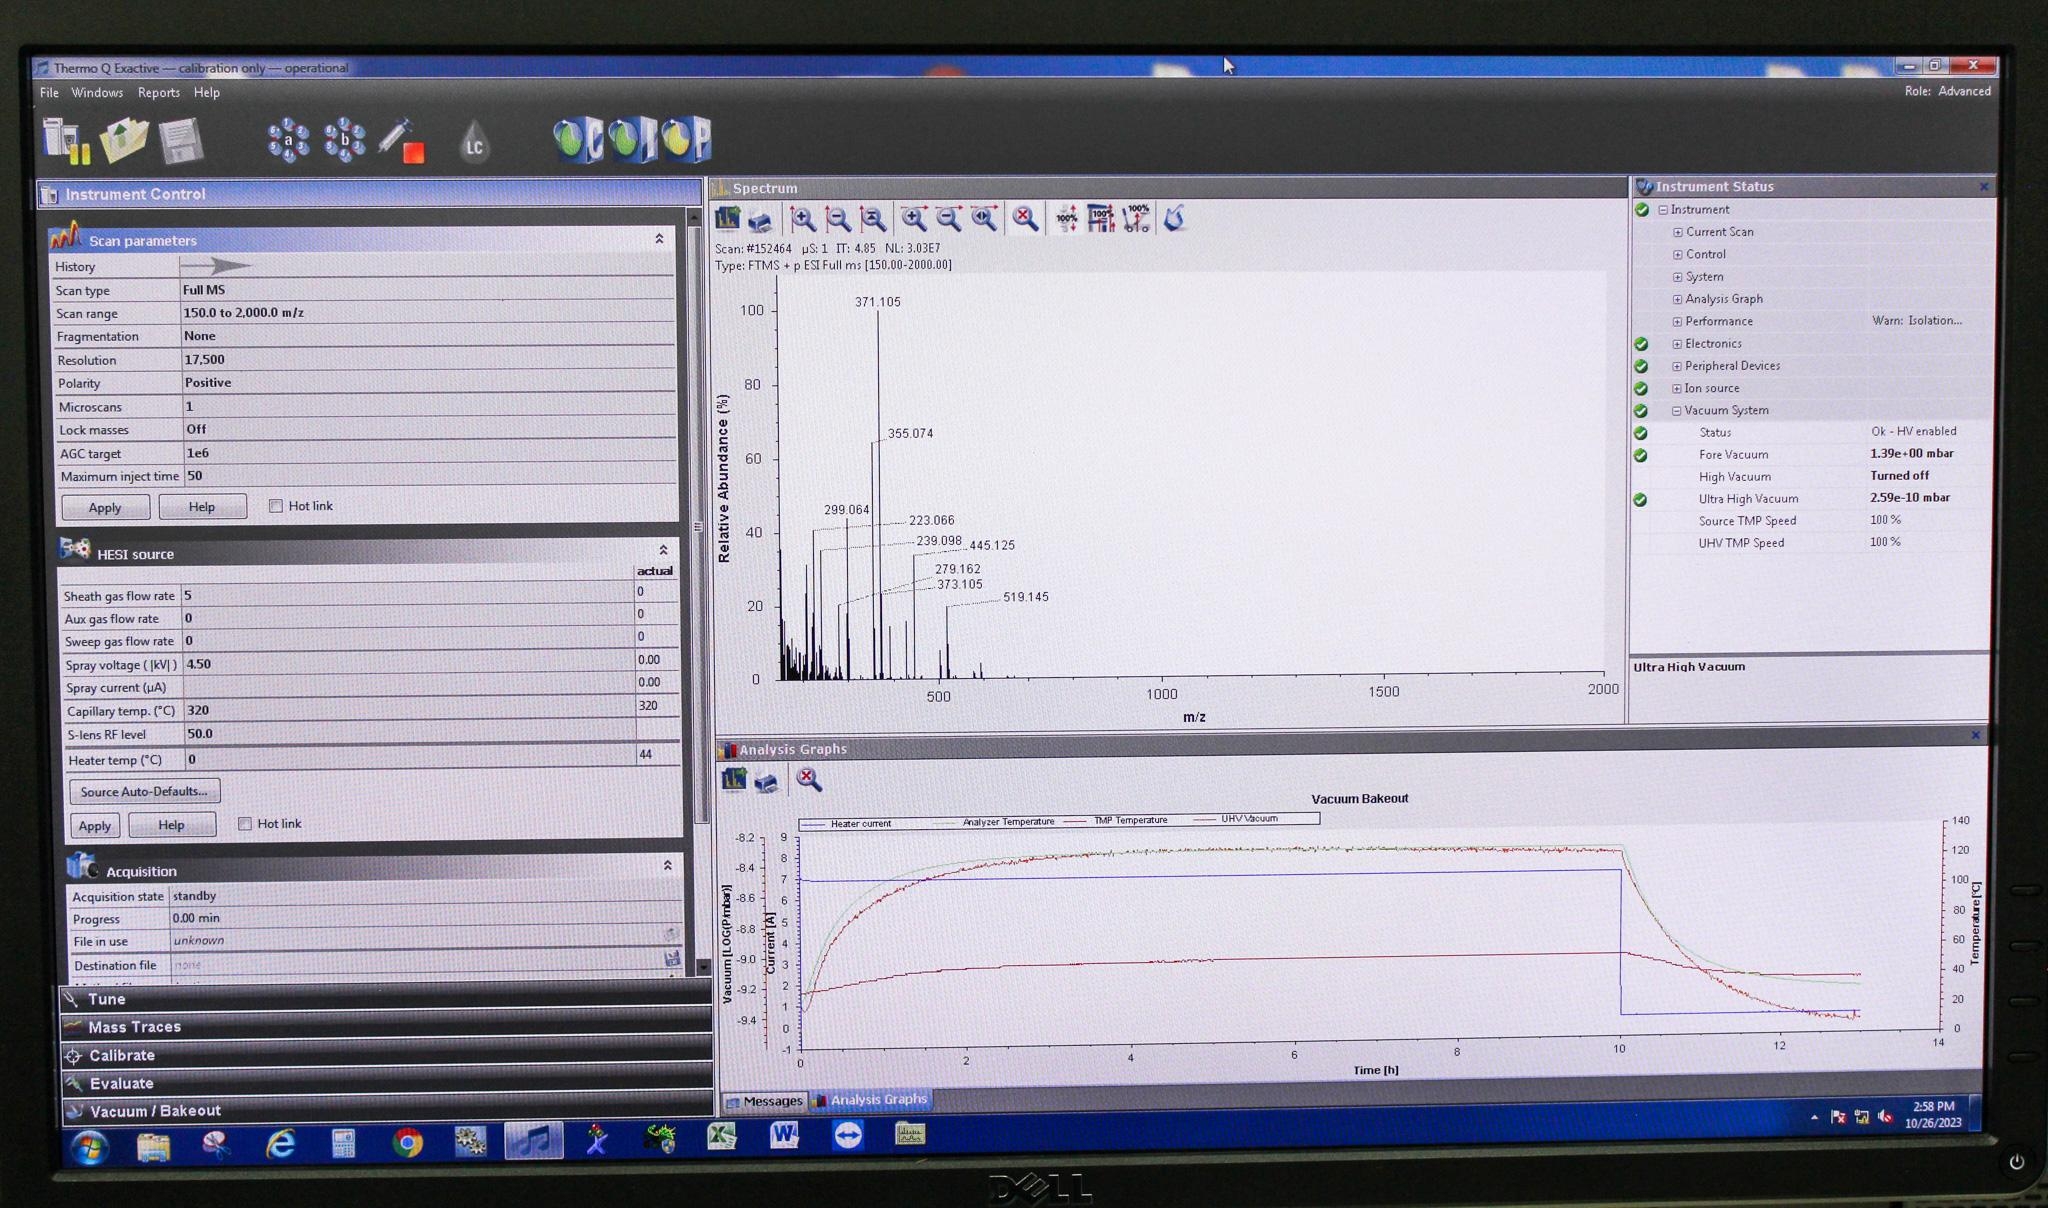
Task: Enable Hot link in HESI source panel
Action: [x=245, y=823]
